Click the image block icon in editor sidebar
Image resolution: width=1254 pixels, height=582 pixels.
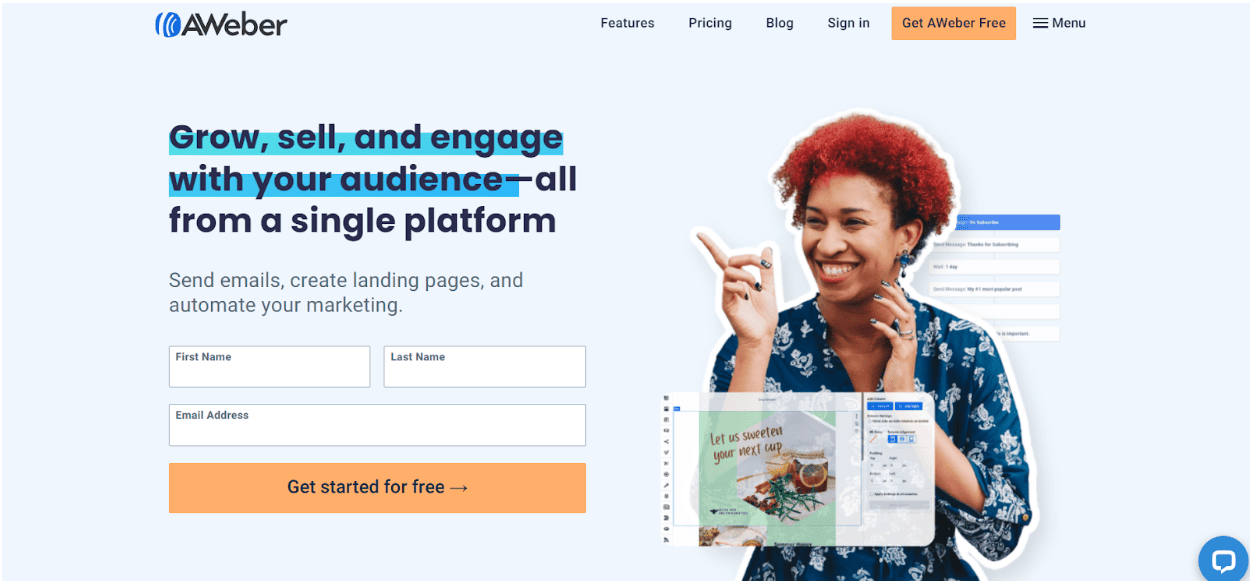(666, 409)
